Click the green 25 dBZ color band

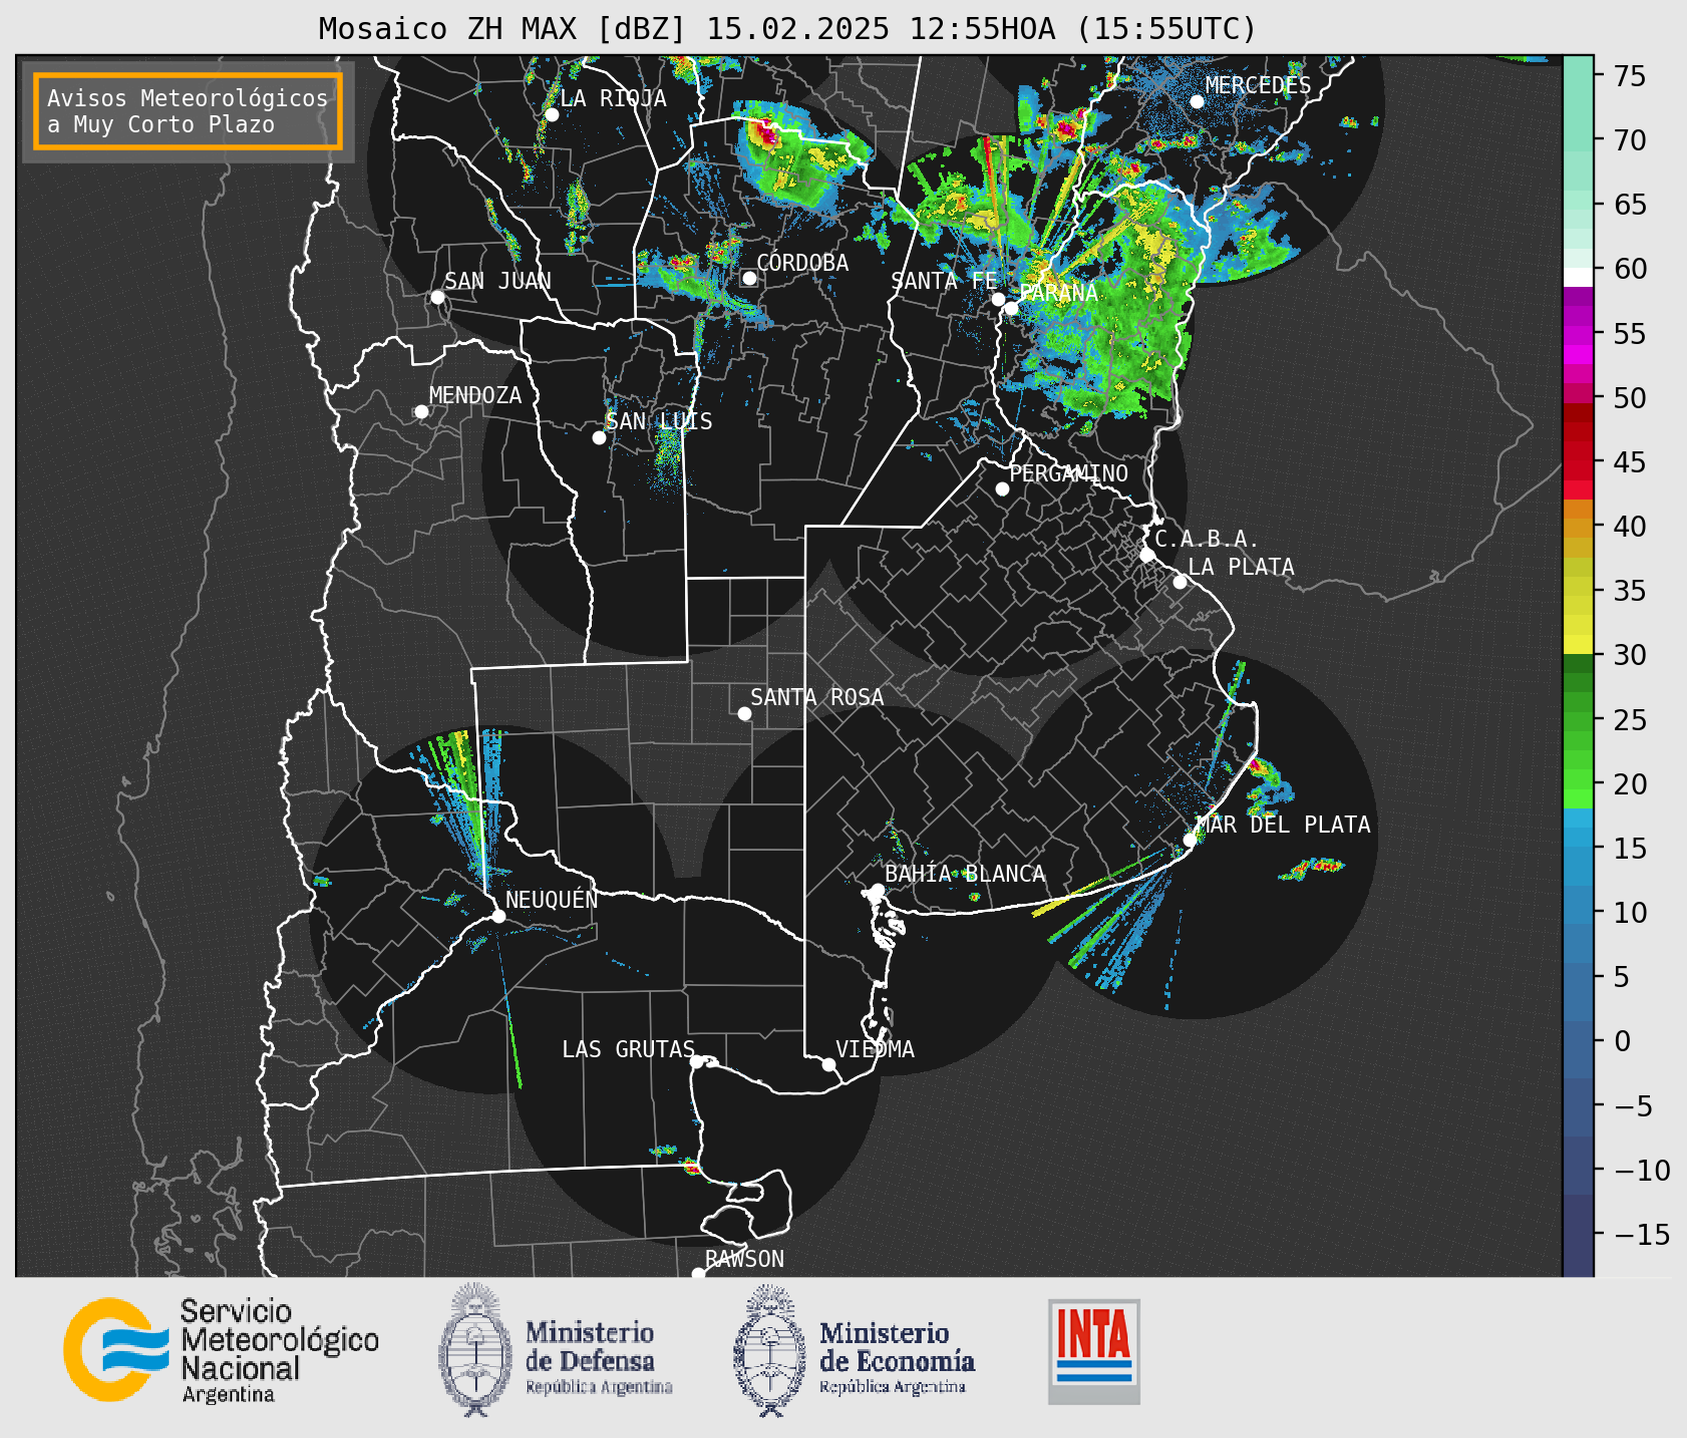[x=1578, y=722]
